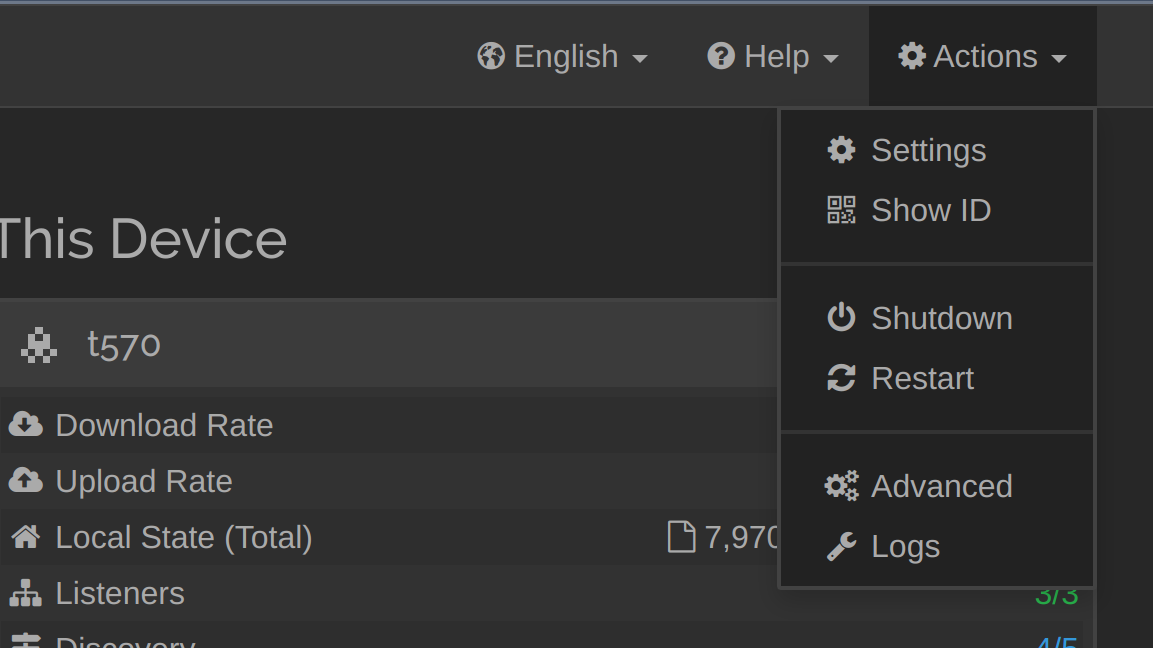
Task: Click the t570 device identicon
Action: coord(39,345)
